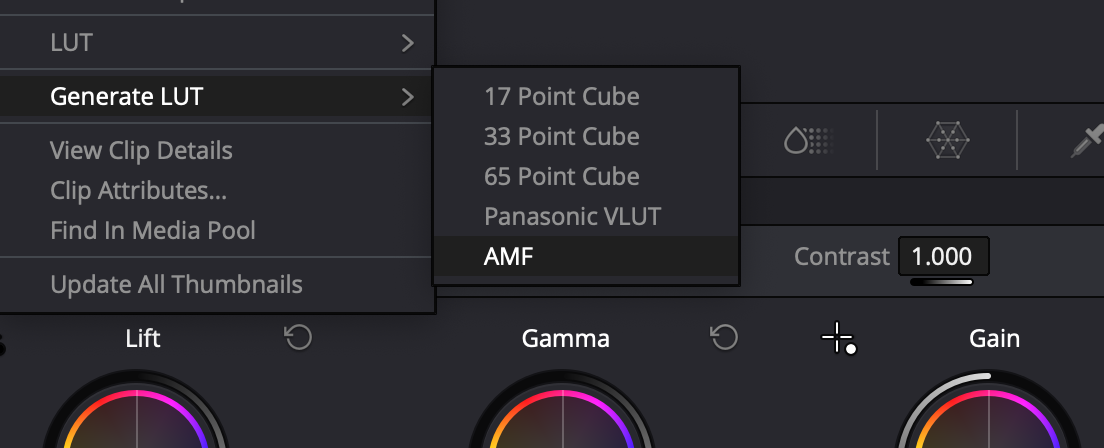Reset the Lift color wheel
The height and width of the screenshot is (448, 1104).
(x=297, y=338)
